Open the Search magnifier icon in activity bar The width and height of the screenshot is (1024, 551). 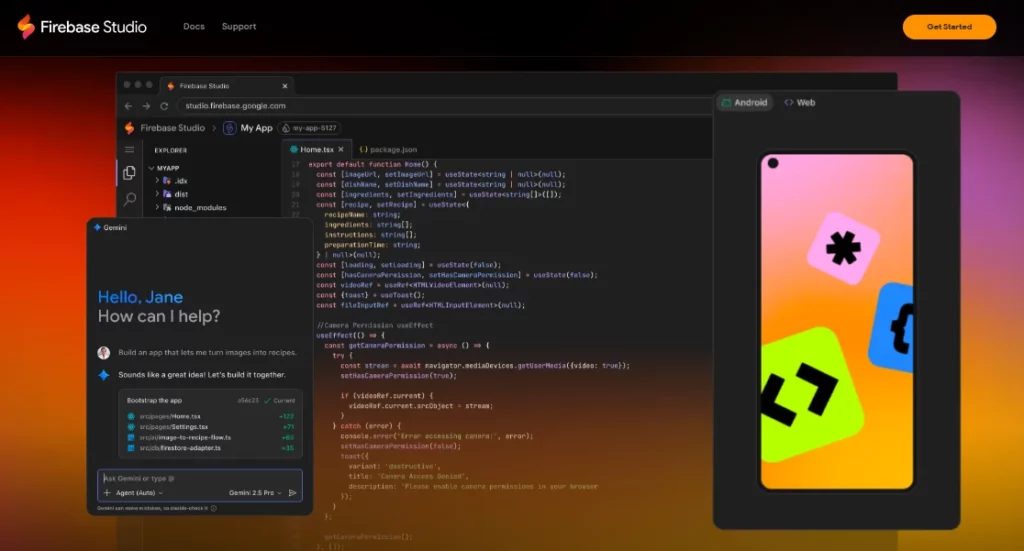[x=130, y=198]
